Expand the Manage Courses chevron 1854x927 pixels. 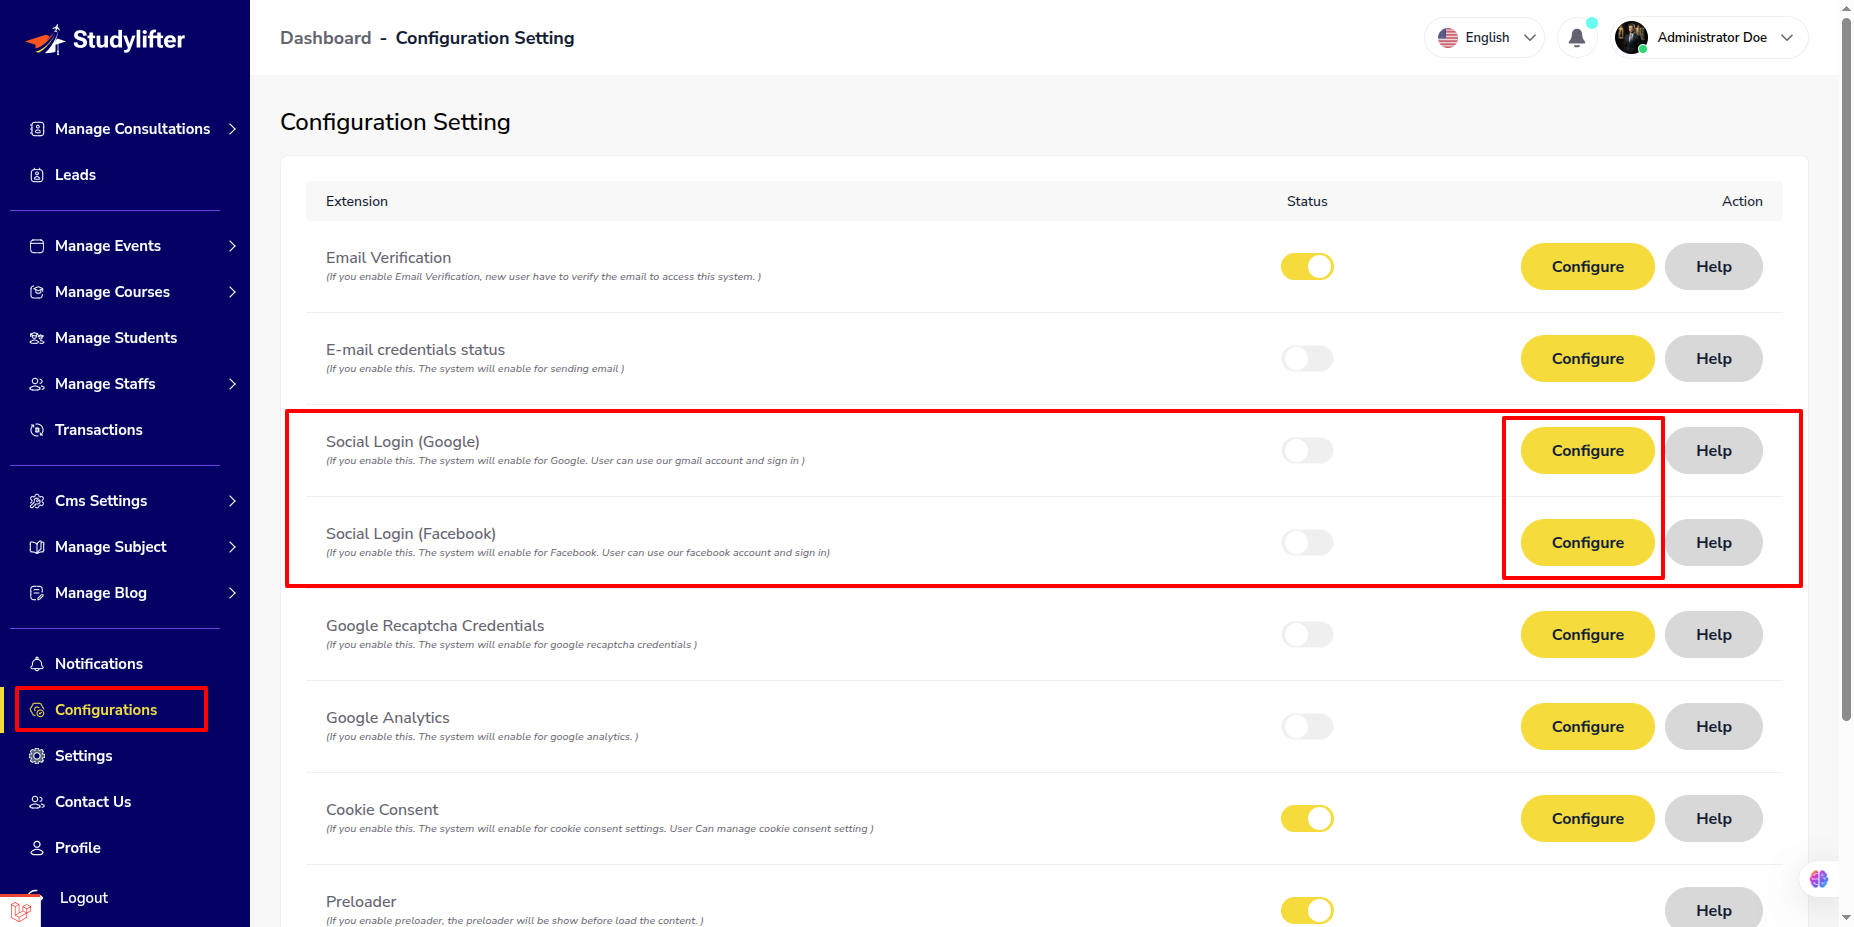click(232, 292)
